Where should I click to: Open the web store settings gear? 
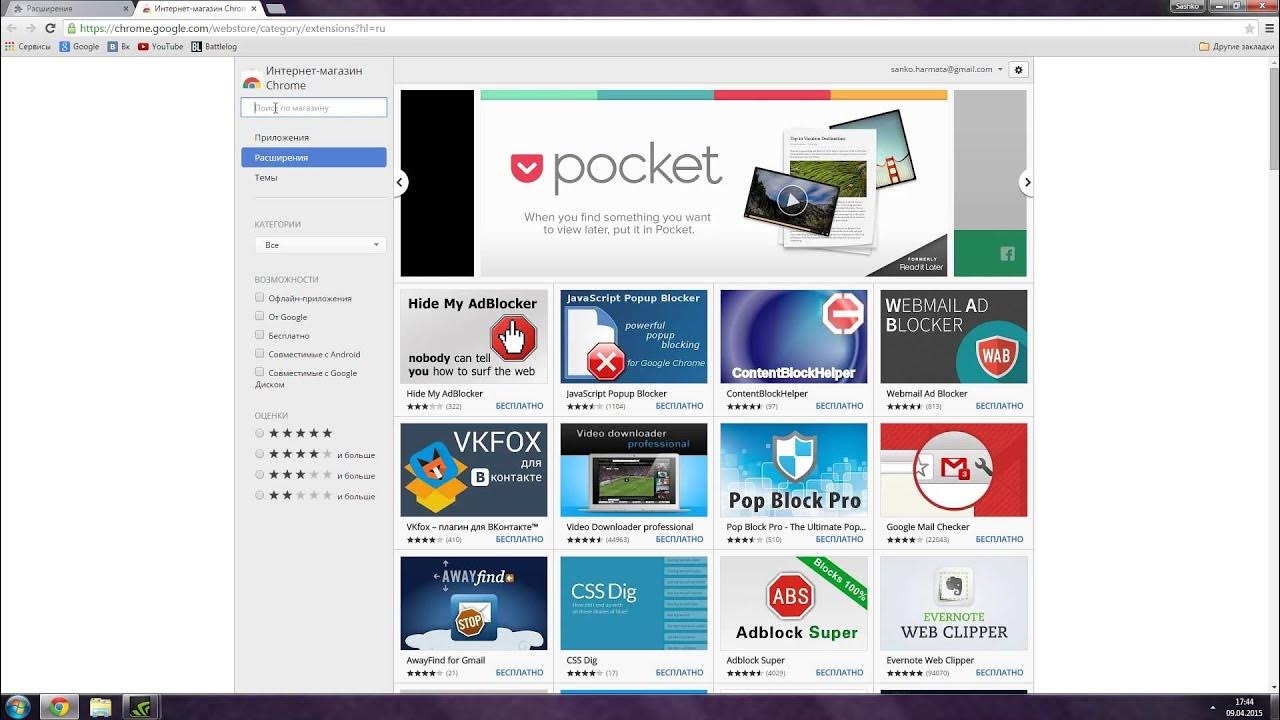[x=1018, y=69]
